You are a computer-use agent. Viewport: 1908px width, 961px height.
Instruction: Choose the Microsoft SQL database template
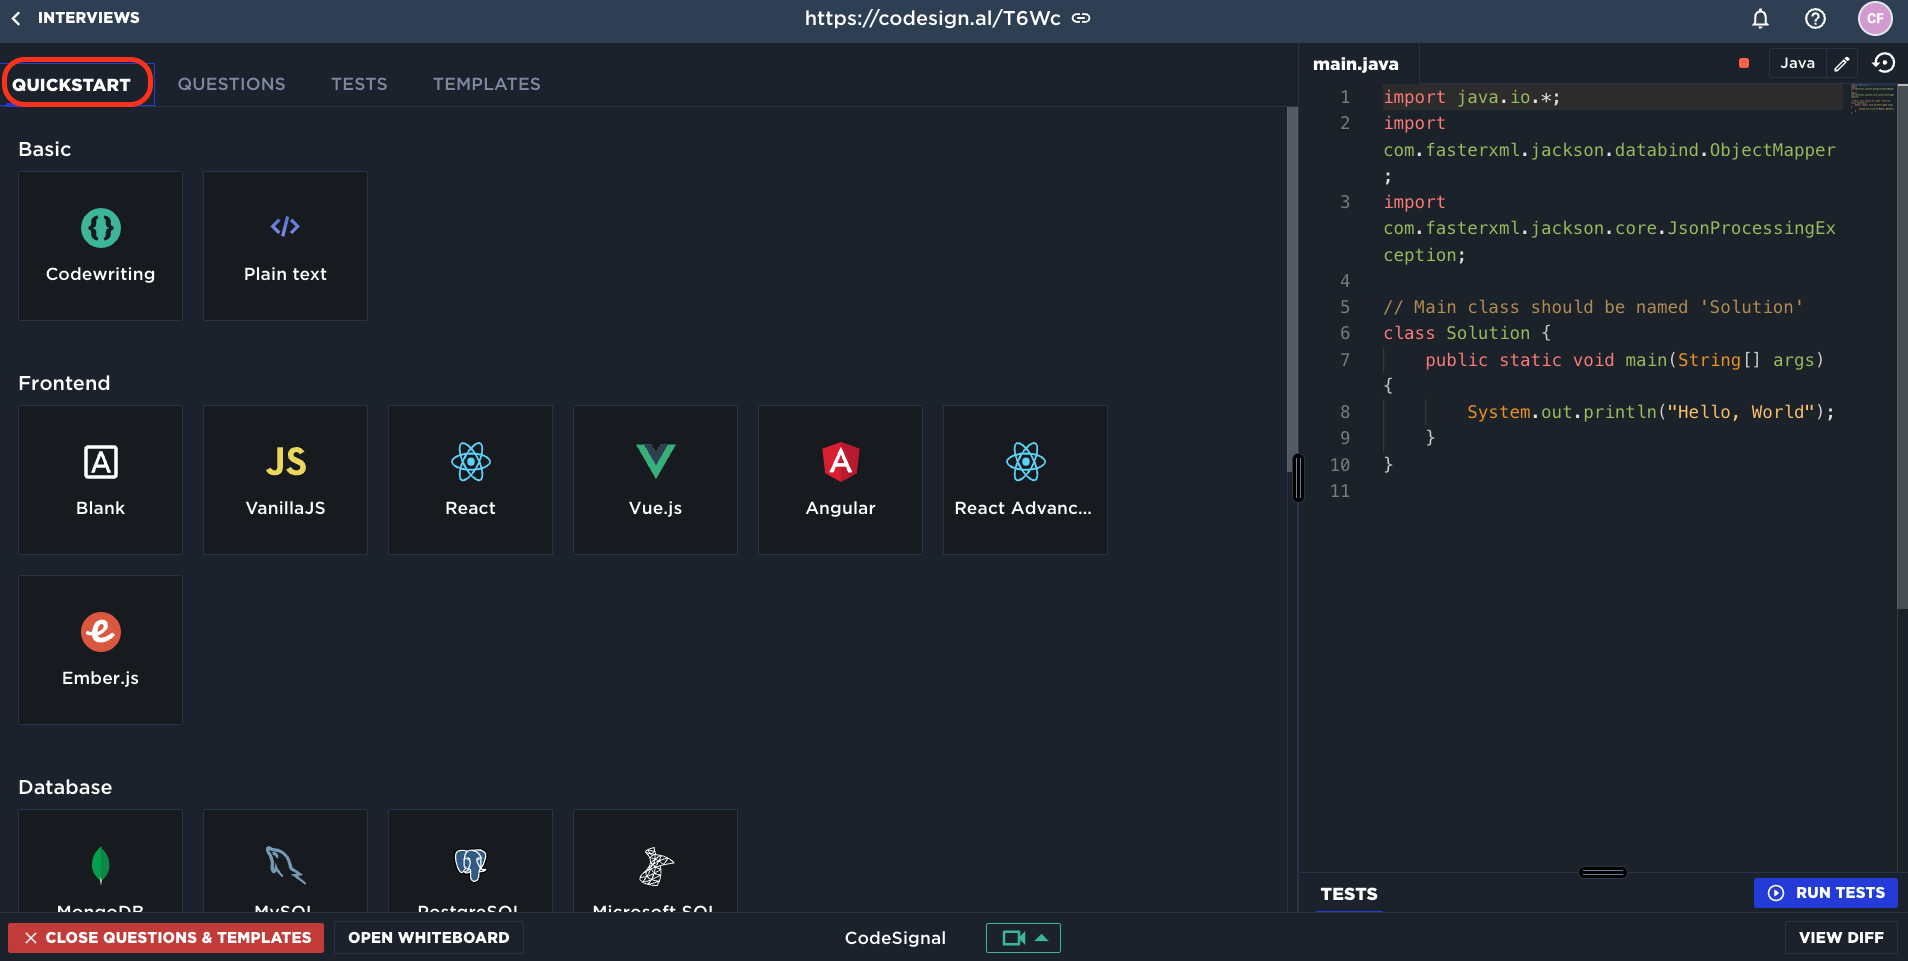coord(655,861)
